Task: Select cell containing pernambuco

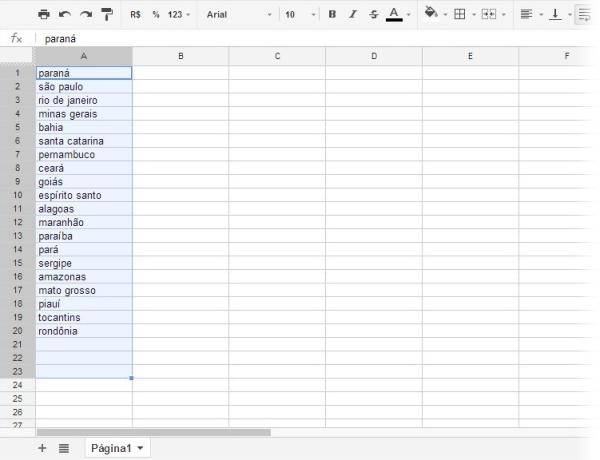Action: coord(84,155)
